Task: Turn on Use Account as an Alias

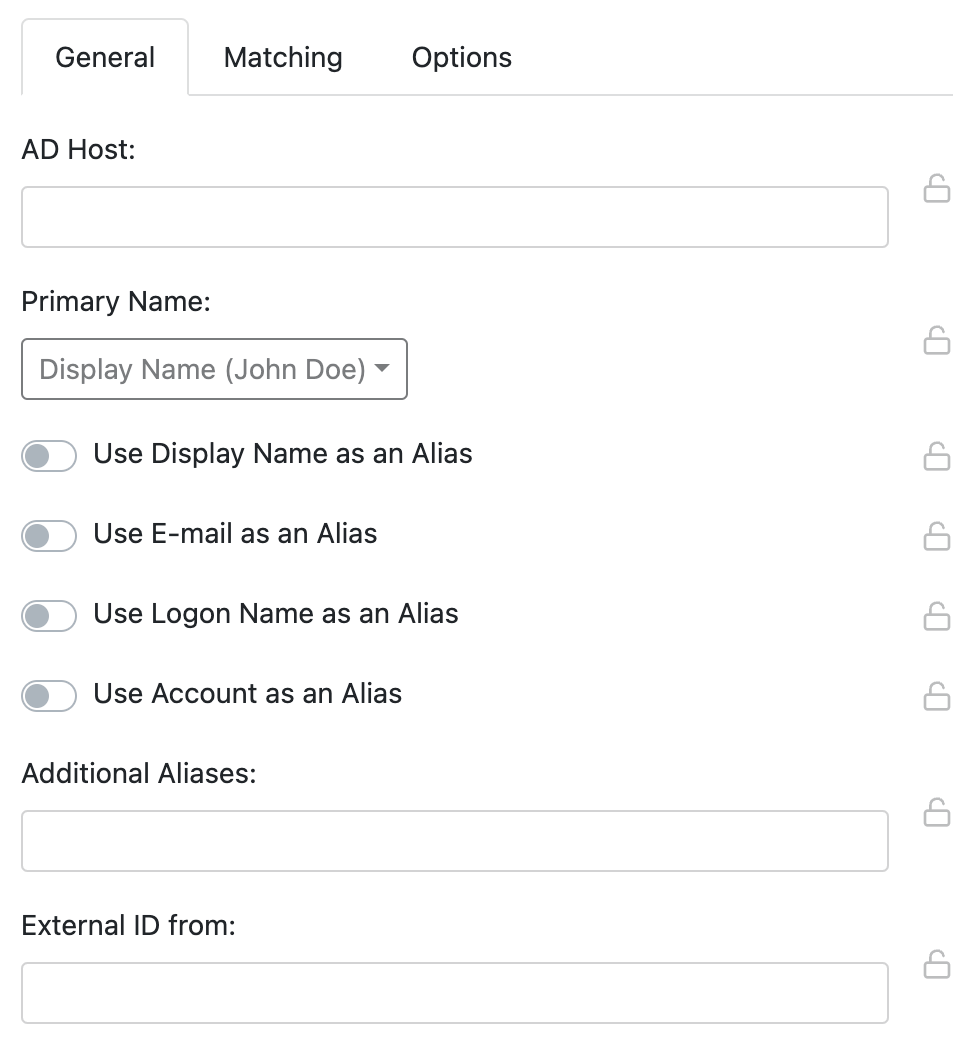Action: (x=48, y=695)
